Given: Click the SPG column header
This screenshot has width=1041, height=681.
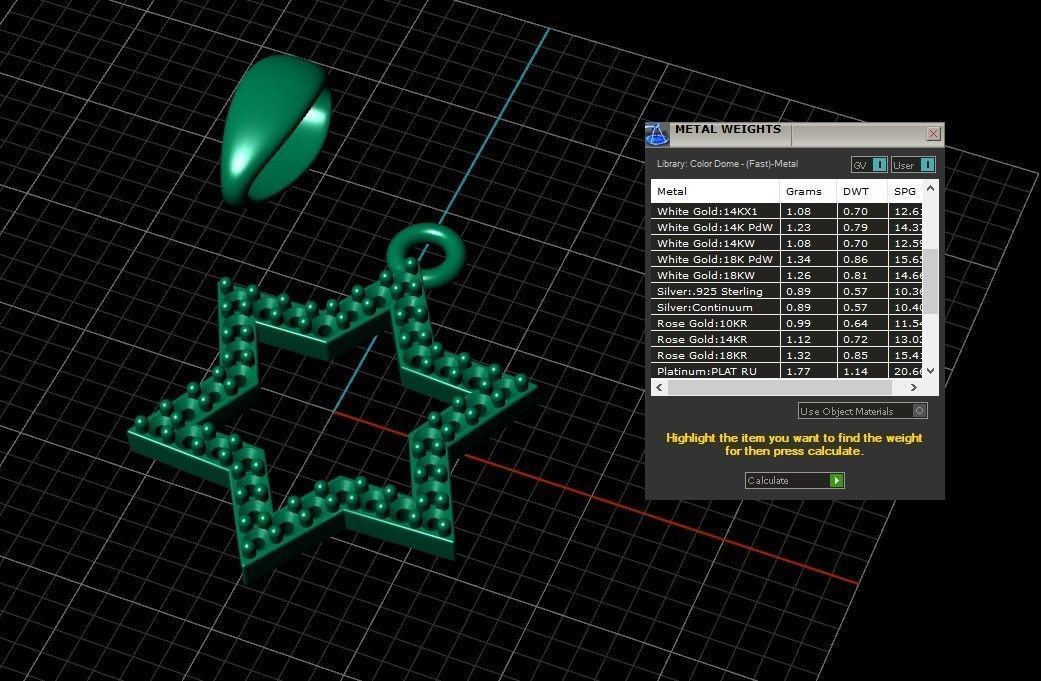Looking at the screenshot, I should pos(906,191).
